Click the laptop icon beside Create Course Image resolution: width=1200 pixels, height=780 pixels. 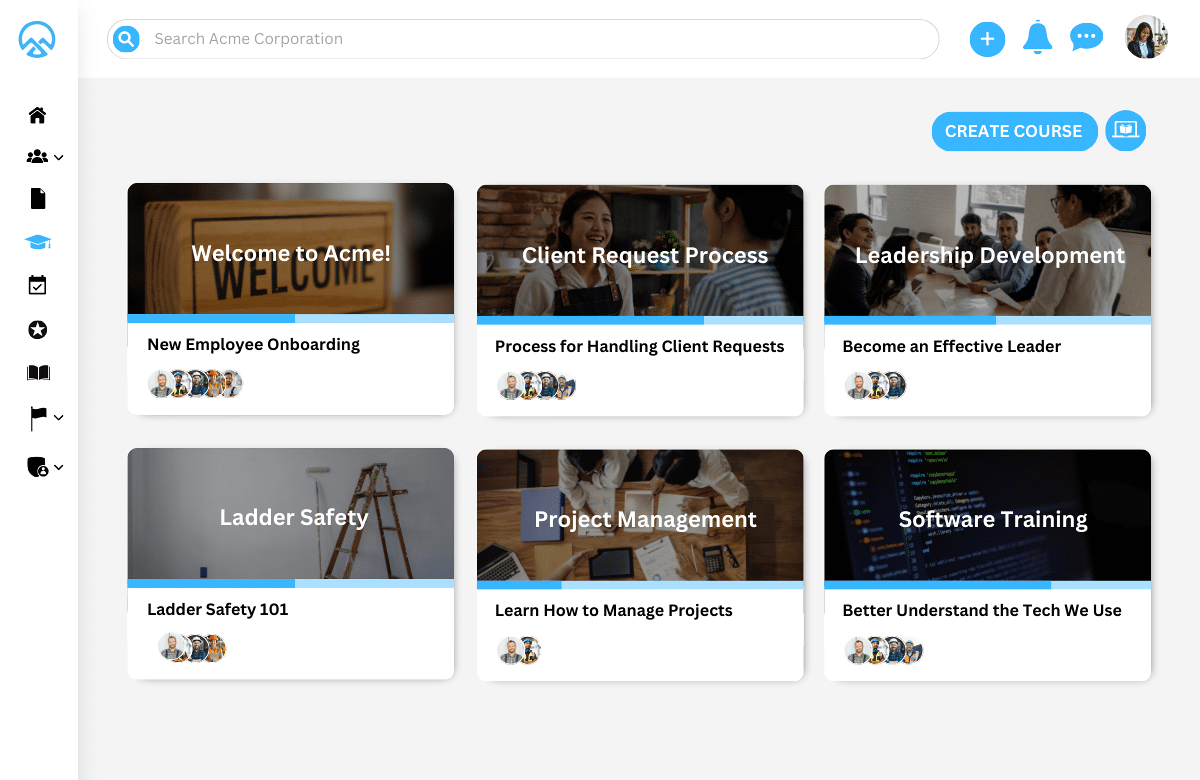pos(1125,131)
